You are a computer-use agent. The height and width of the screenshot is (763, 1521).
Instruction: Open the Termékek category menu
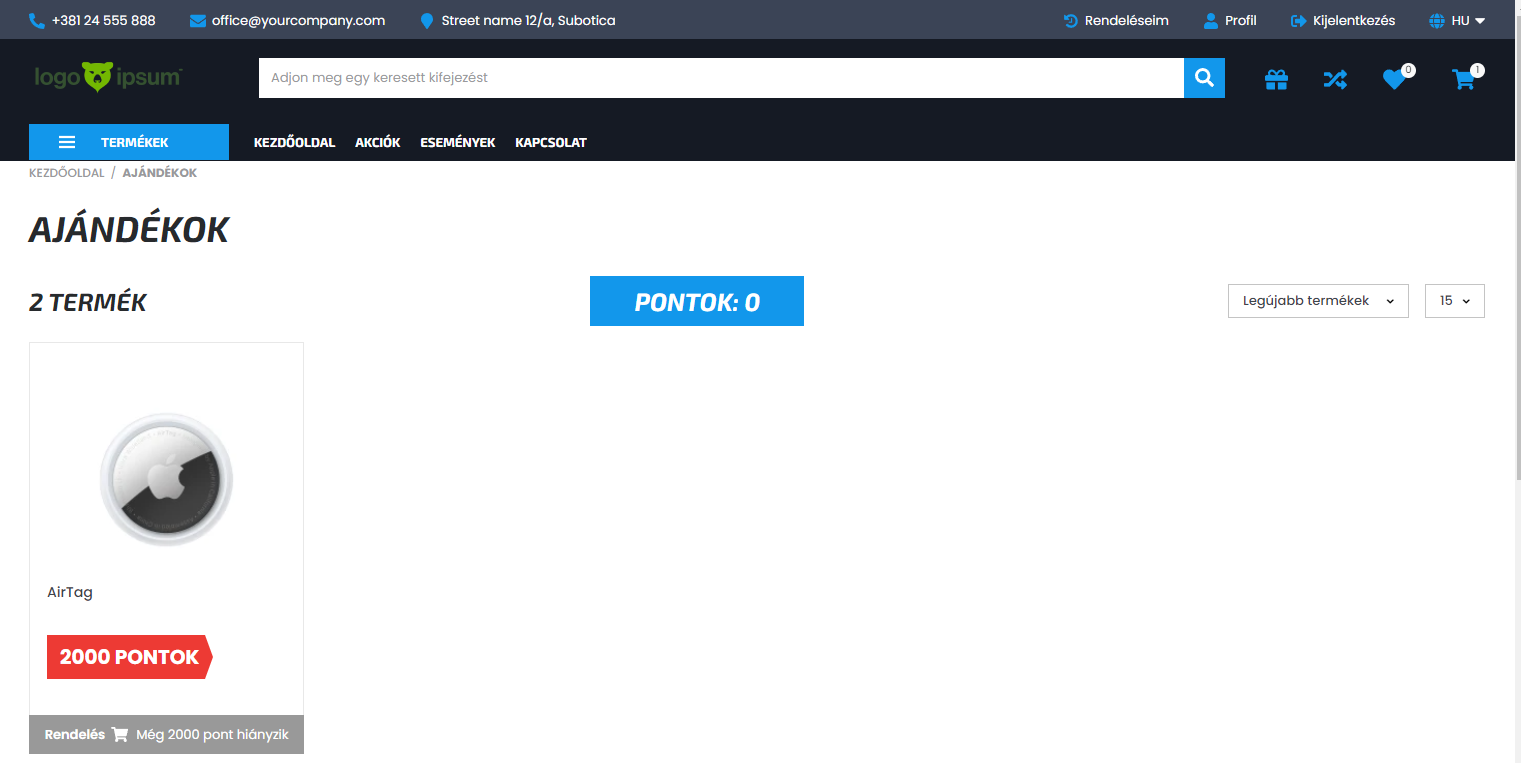129,142
